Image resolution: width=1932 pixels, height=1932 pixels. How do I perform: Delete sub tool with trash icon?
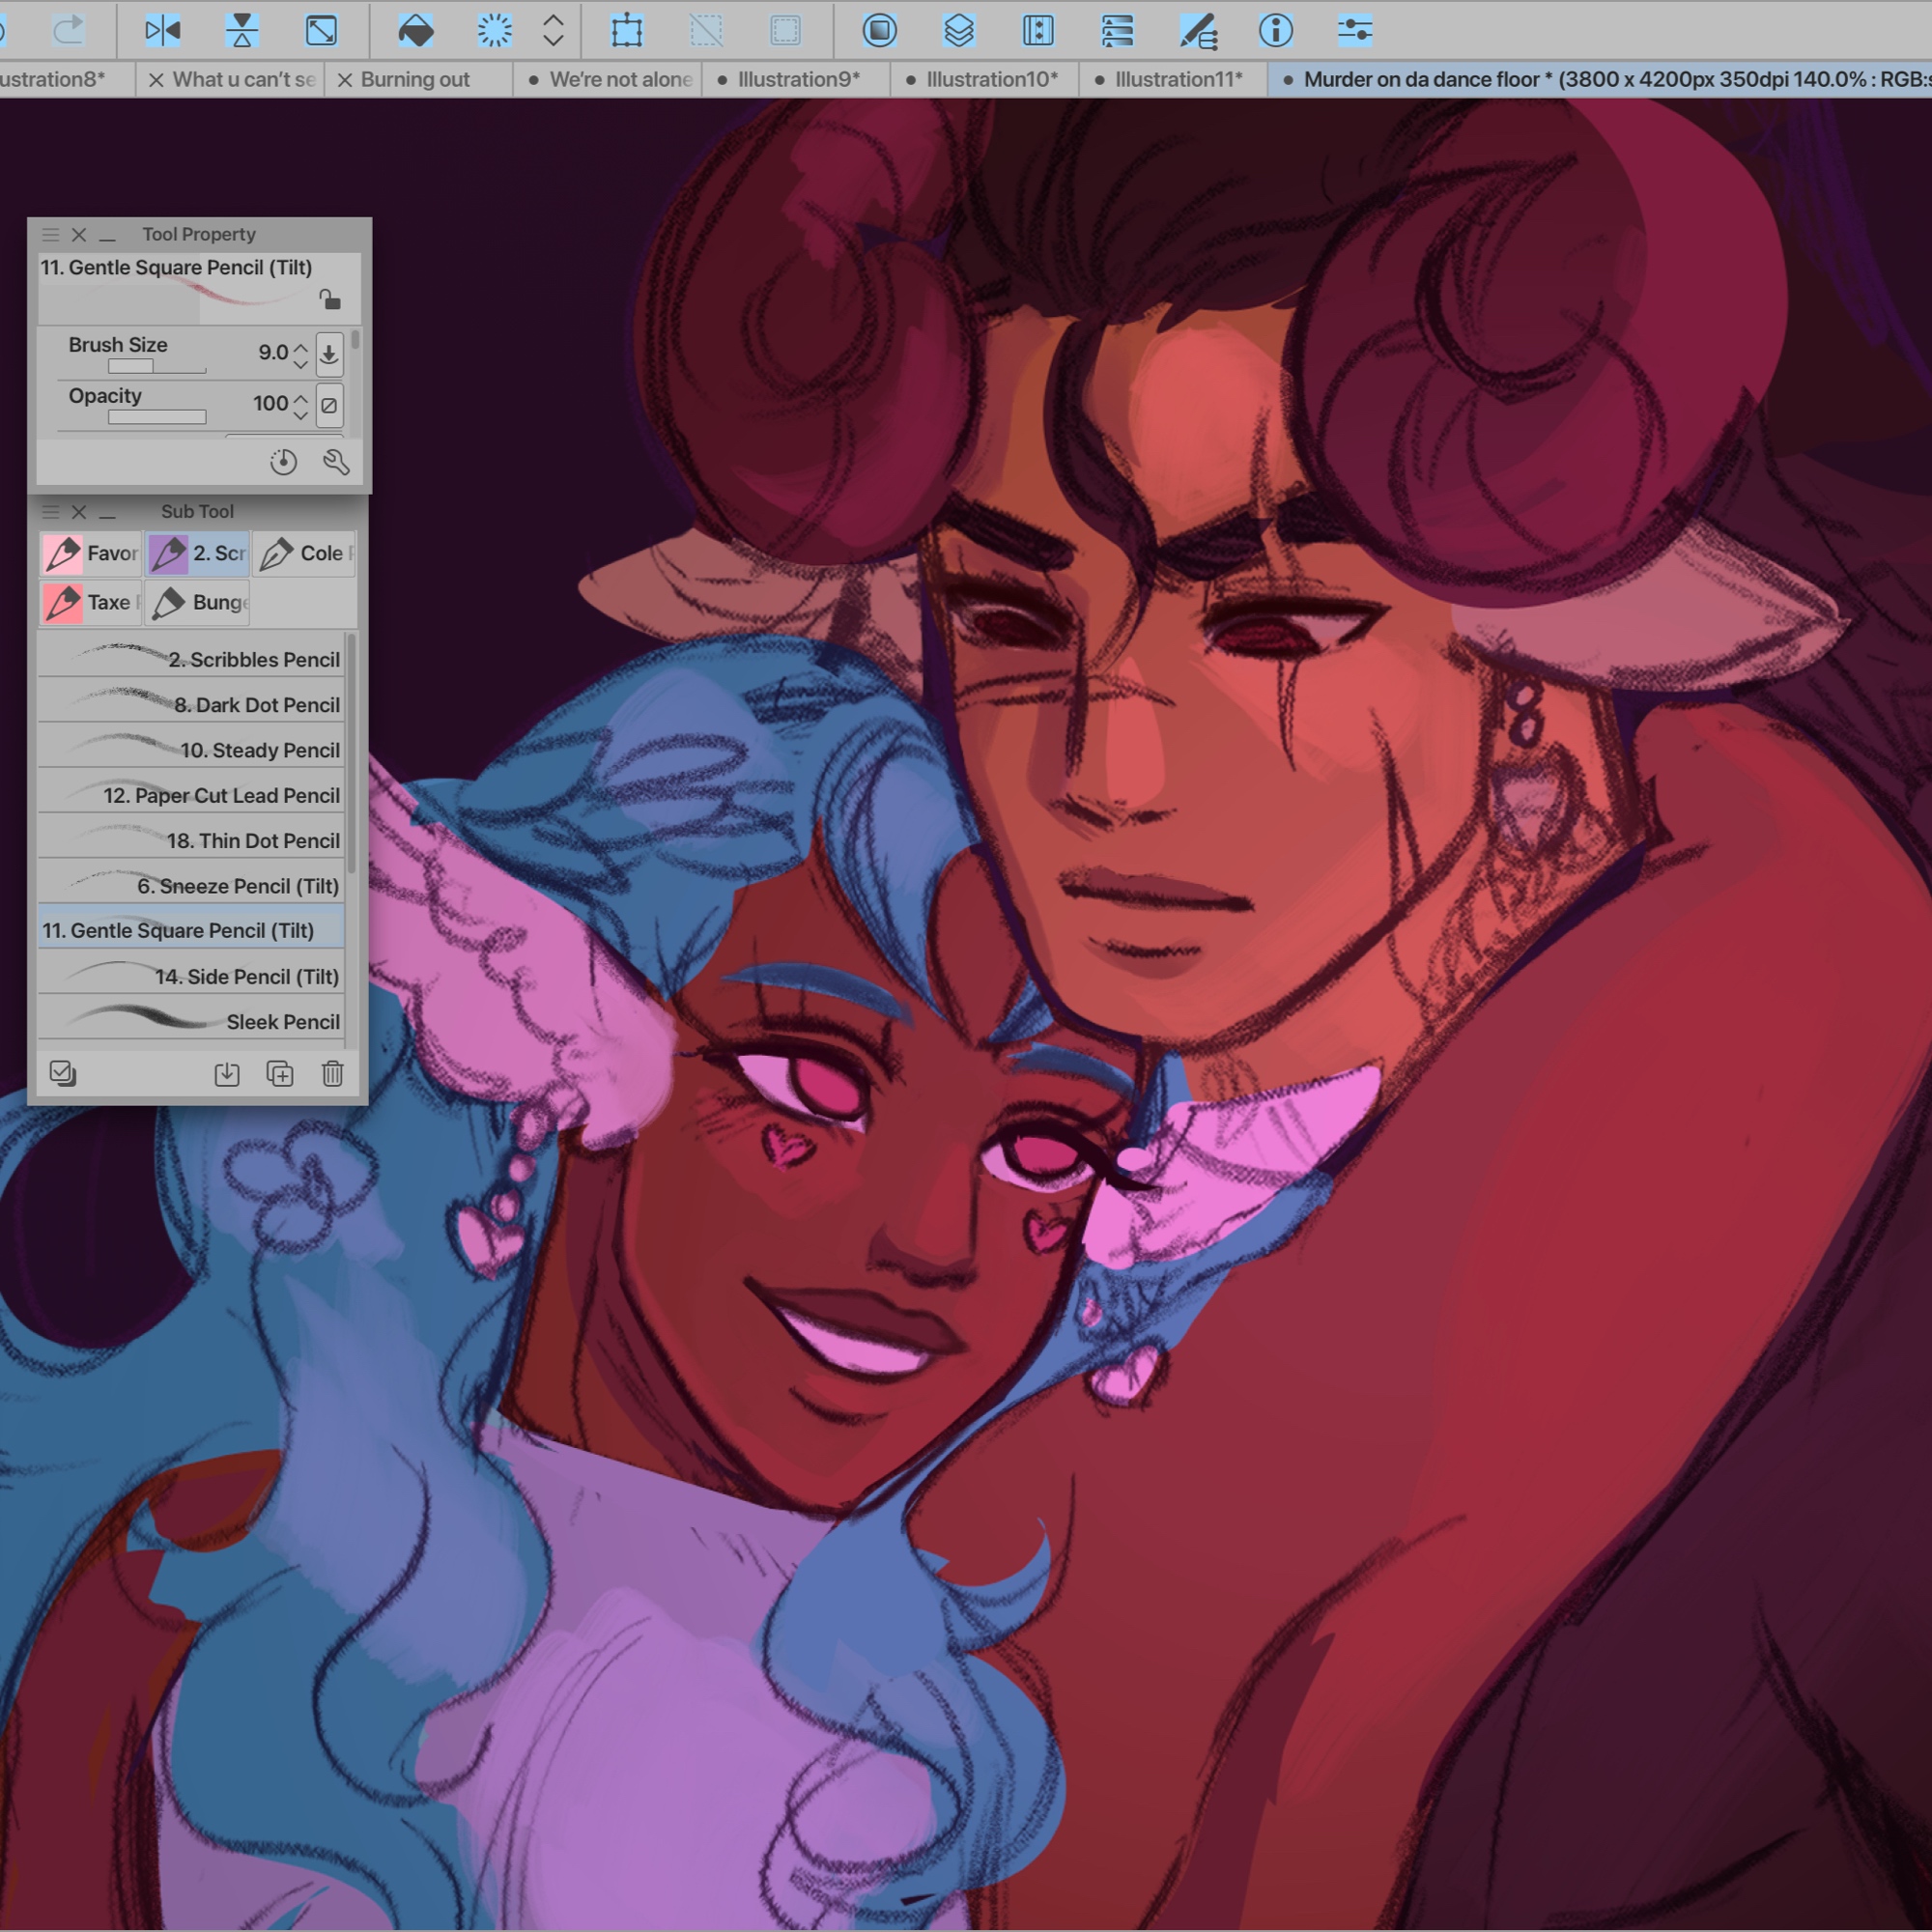click(332, 1073)
